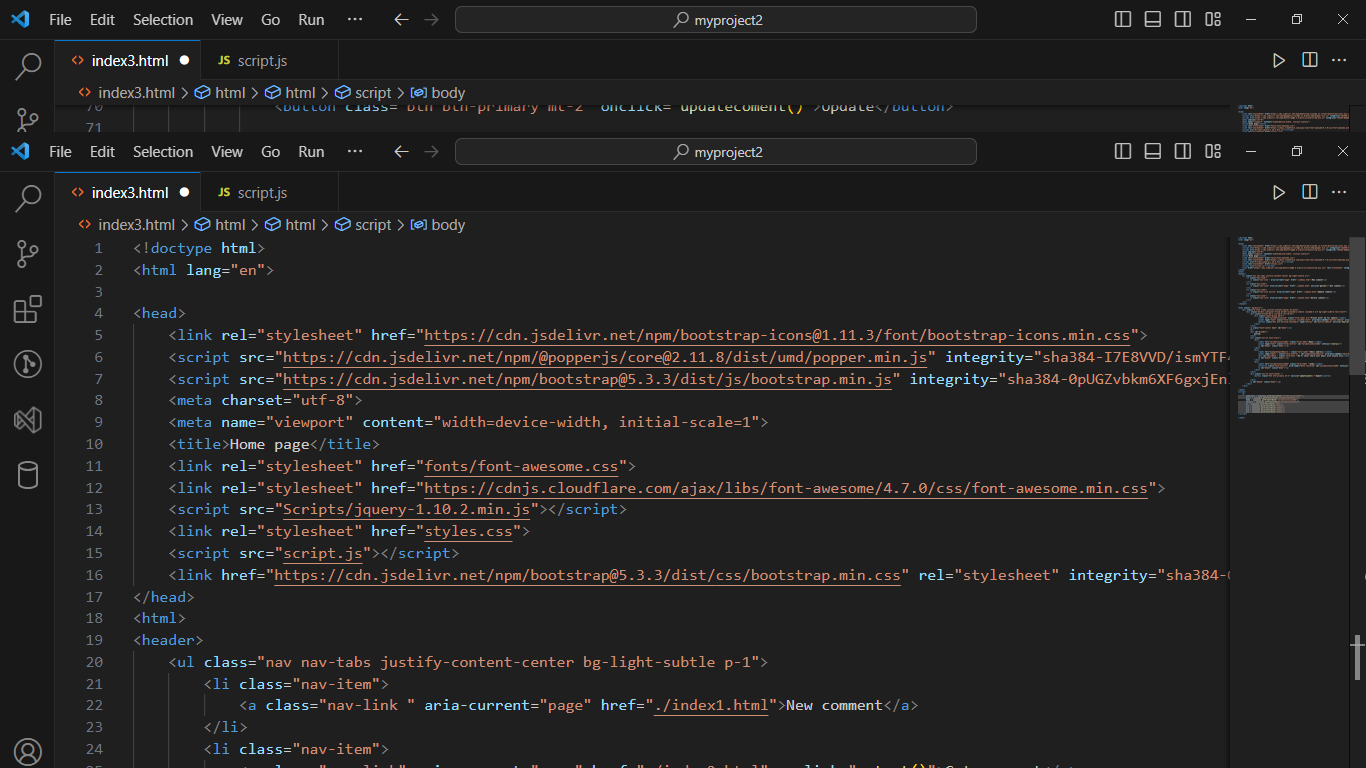Screen dimensions: 1366x768
Task: Go forward using the front window arrow
Action: point(431,152)
